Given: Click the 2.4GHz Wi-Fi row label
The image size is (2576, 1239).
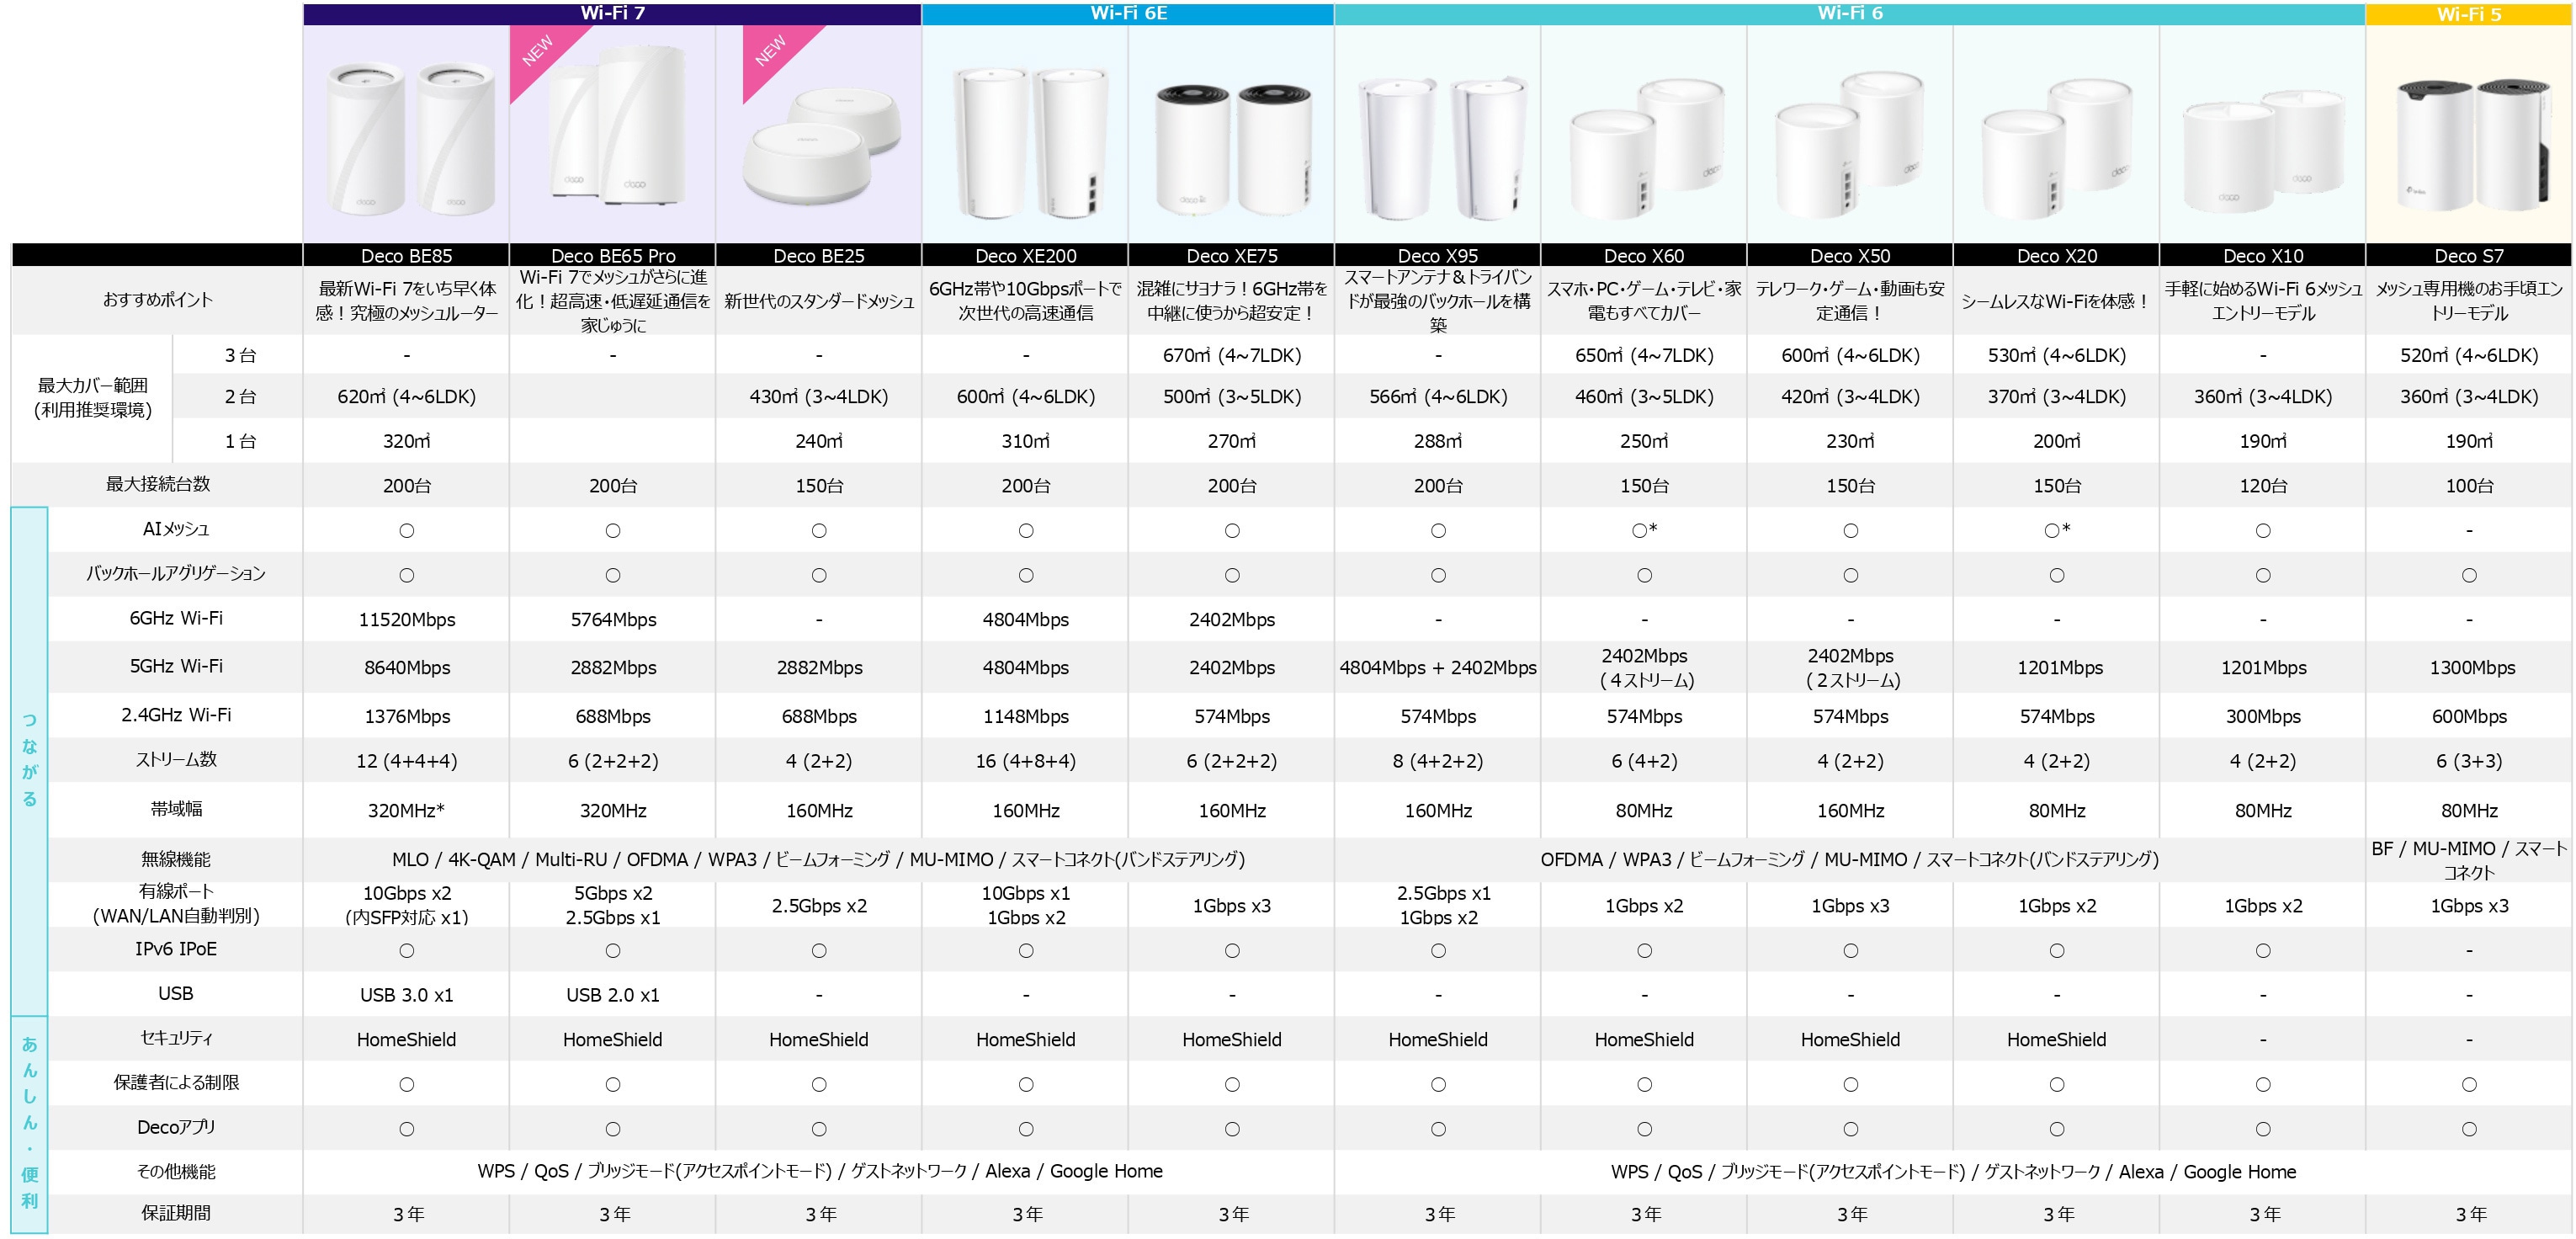Looking at the screenshot, I should click(176, 715).
